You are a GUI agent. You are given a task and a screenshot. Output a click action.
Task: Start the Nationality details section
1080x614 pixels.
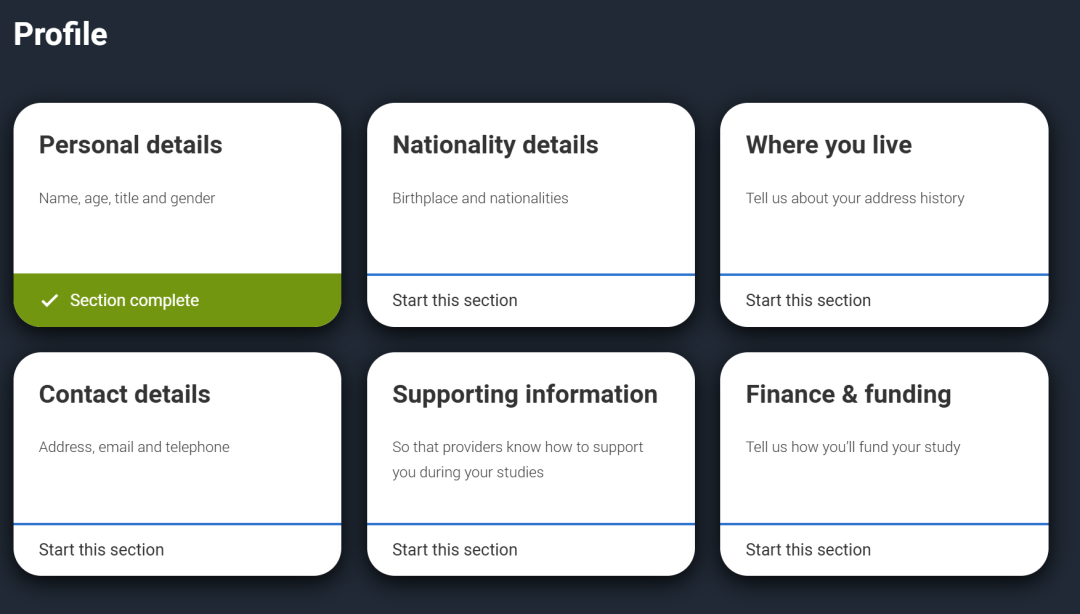tap(455, 300)
